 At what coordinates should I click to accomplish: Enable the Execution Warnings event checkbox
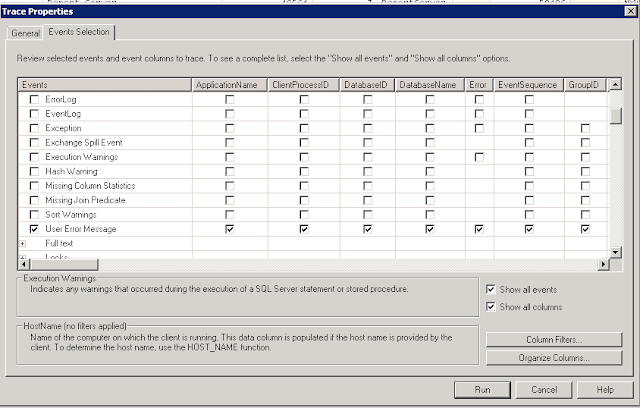34,157
